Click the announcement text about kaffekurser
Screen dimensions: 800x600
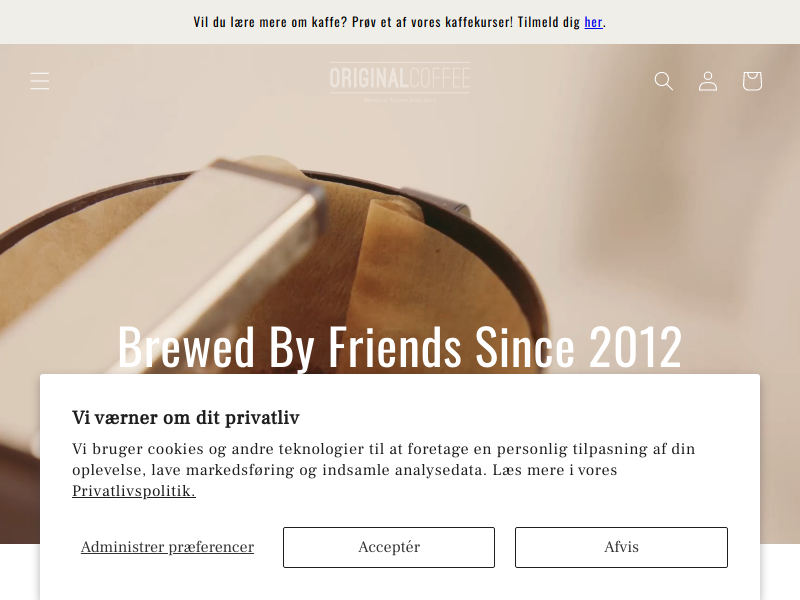tap(388, 22)
